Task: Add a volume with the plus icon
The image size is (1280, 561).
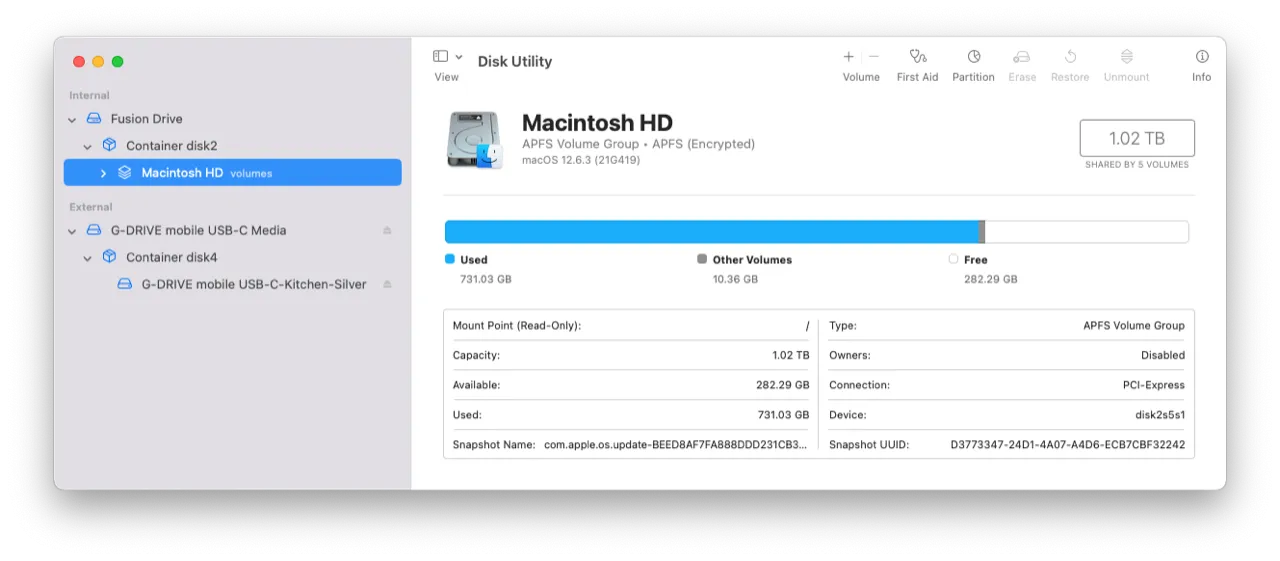Action: (x=849, y=57)
